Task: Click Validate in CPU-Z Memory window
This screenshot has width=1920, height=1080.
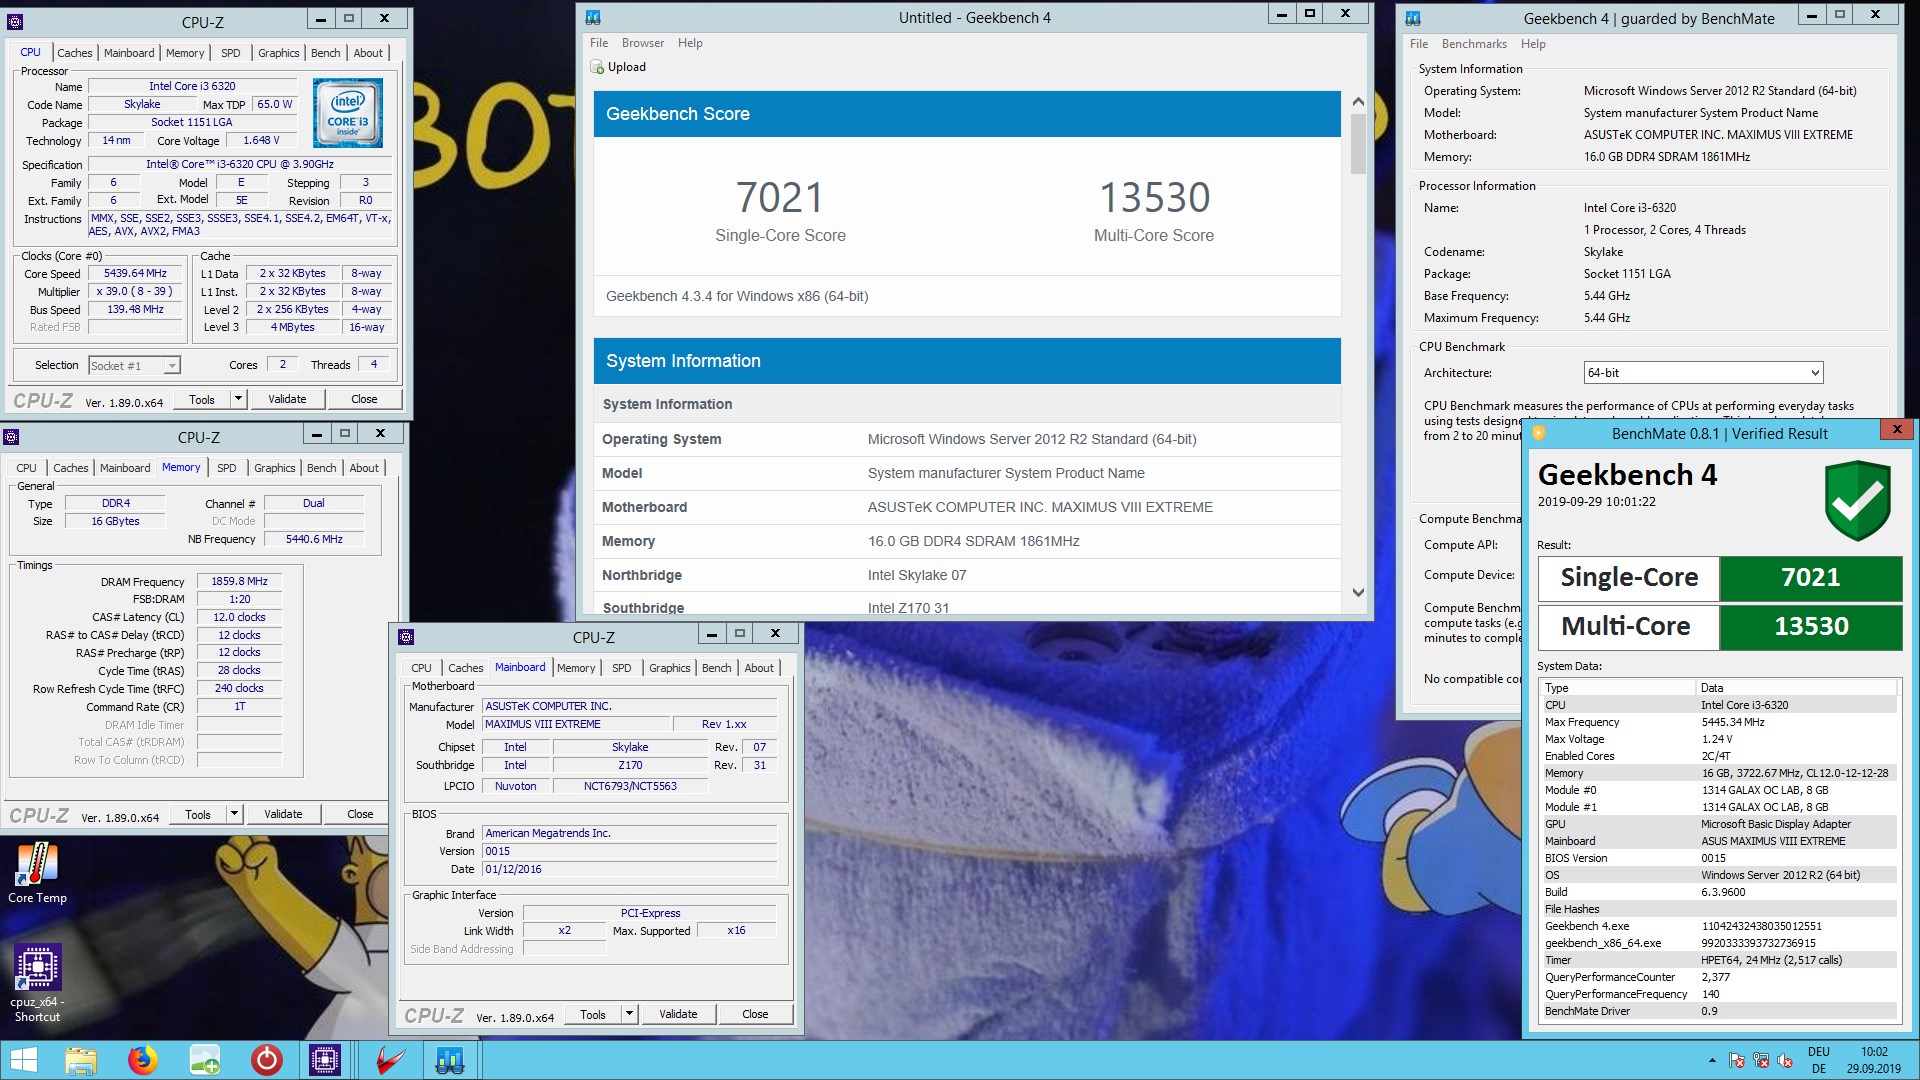Action: tap(283, 814)
